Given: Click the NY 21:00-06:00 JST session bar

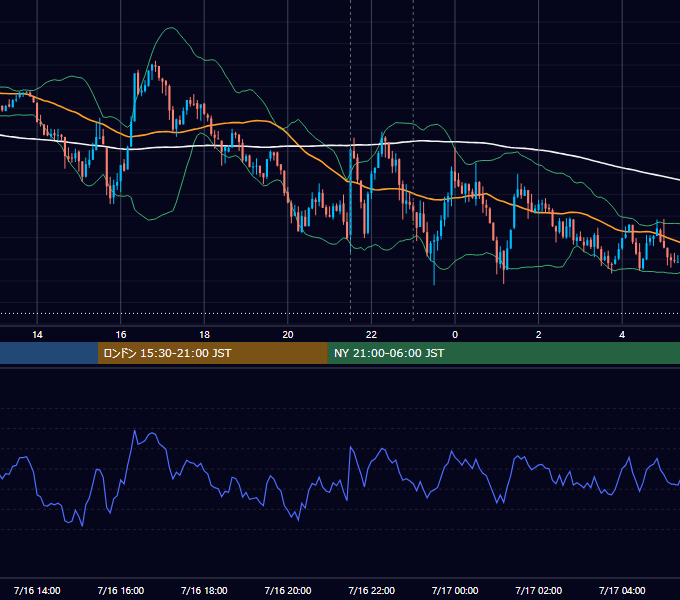Looking at the screenshot, I should click(x=503, y=353).
